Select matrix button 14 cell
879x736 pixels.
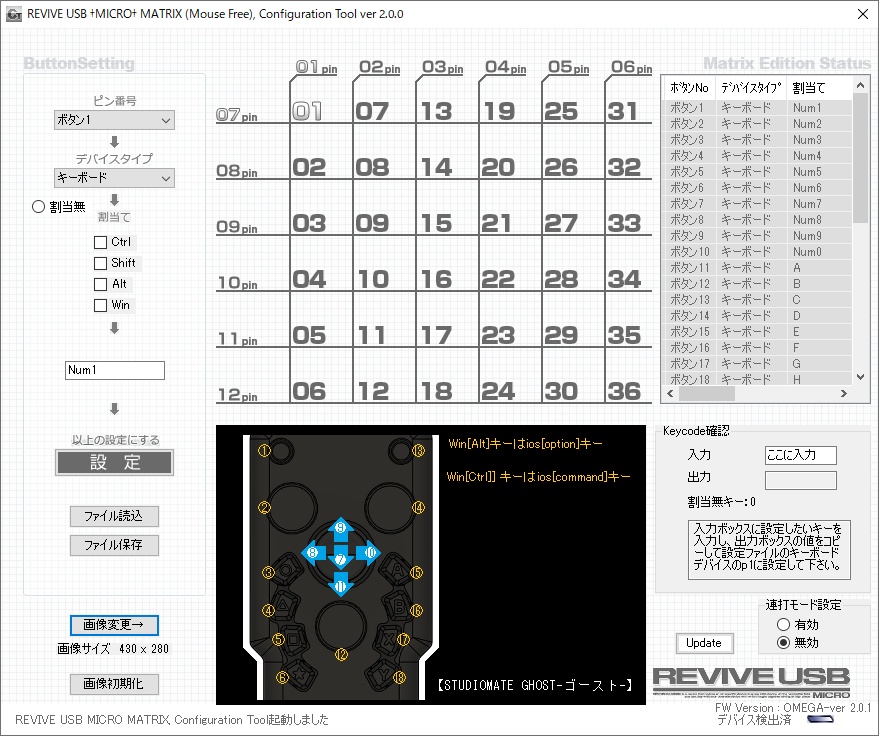click(x=436, y=167)
